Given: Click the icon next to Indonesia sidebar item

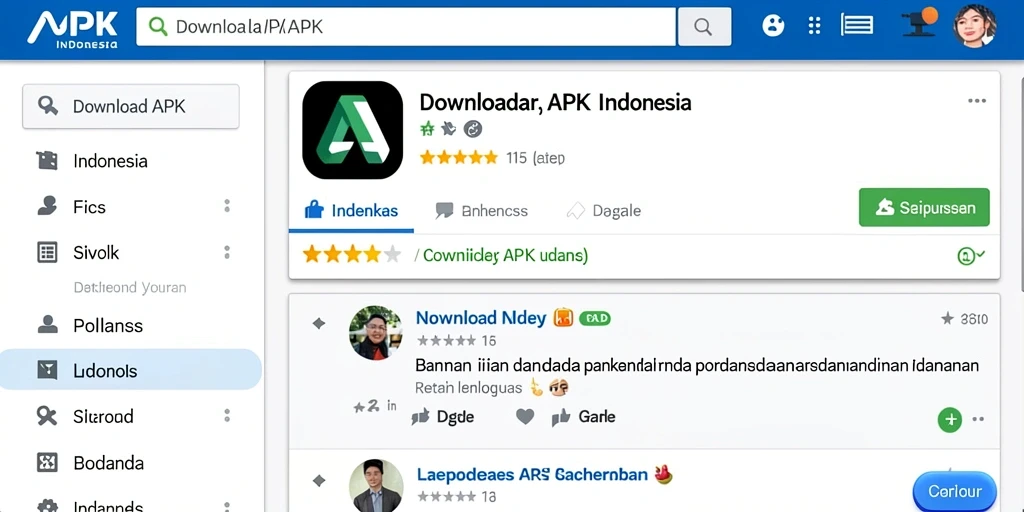Looking at the screenshot, I should pyautogui.click(x=47, y=161).
